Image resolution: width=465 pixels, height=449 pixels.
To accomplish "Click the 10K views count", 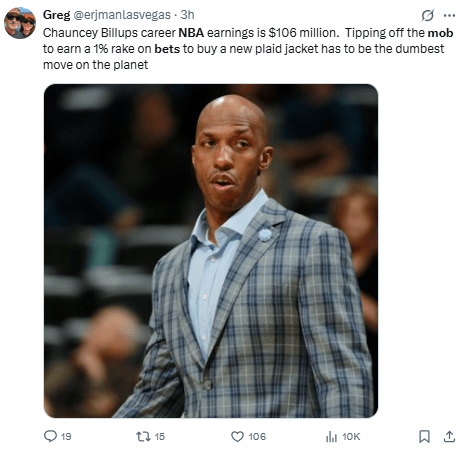I will click(x=351, y=437).
